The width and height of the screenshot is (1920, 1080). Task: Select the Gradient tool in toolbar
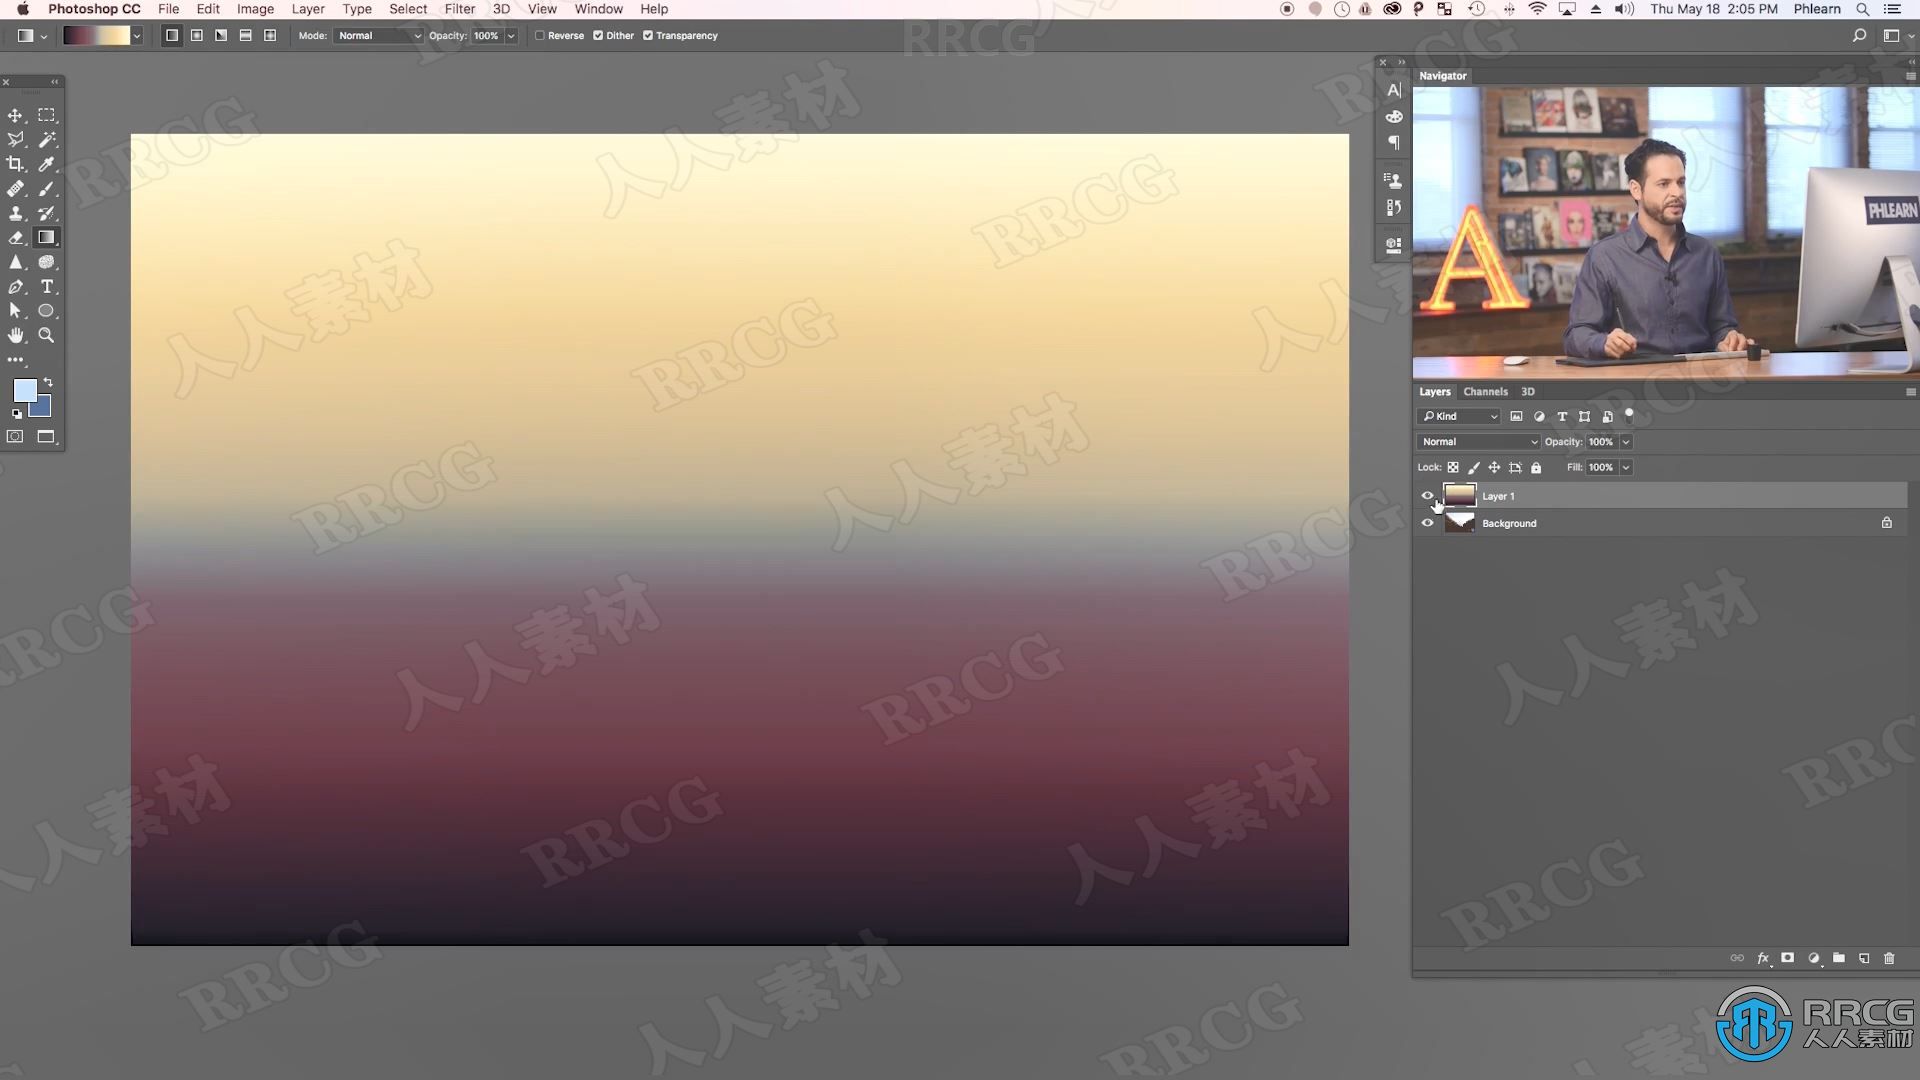[46, 237]
